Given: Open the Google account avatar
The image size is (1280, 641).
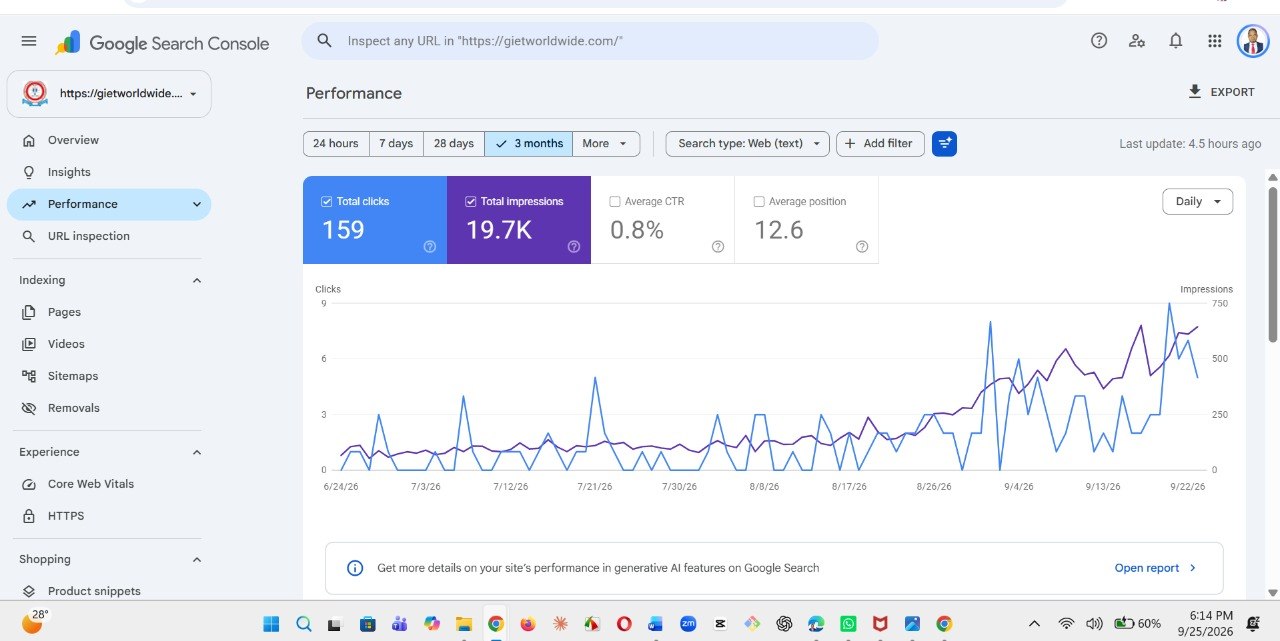Looking at the screenshot, I should click(x=1253, y=41).
